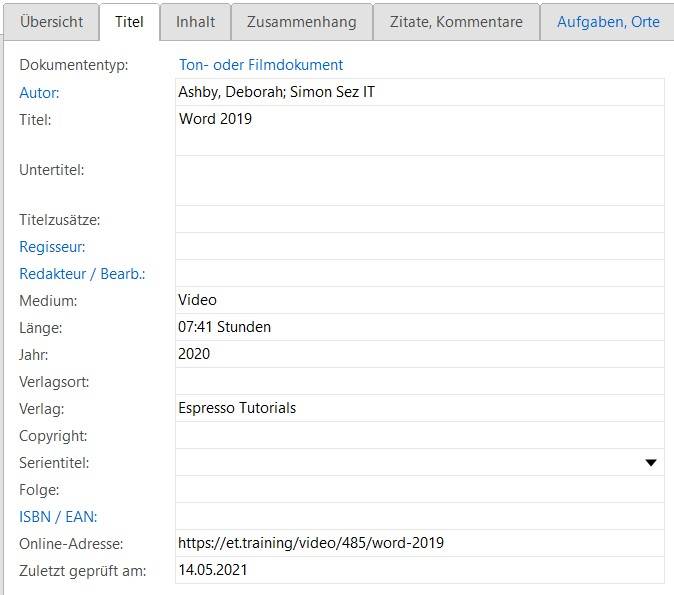Switch to Aufgaben, Orte tab
The height and width of the screenshot is (595, 674).
click(x=607, y=22)
